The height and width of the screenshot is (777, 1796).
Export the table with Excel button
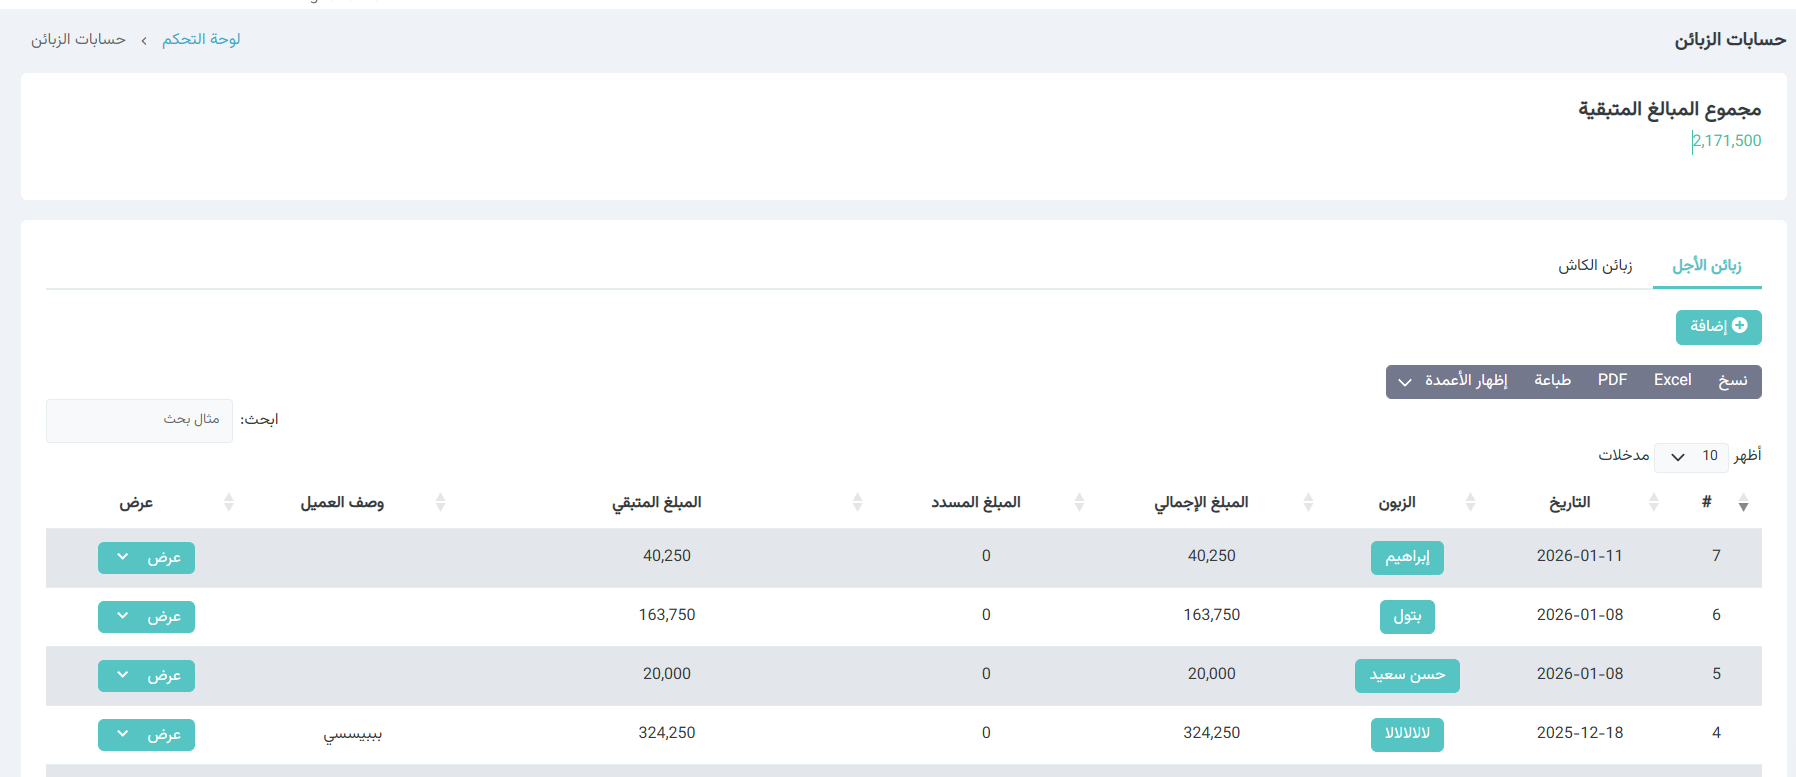(1672, 381)
